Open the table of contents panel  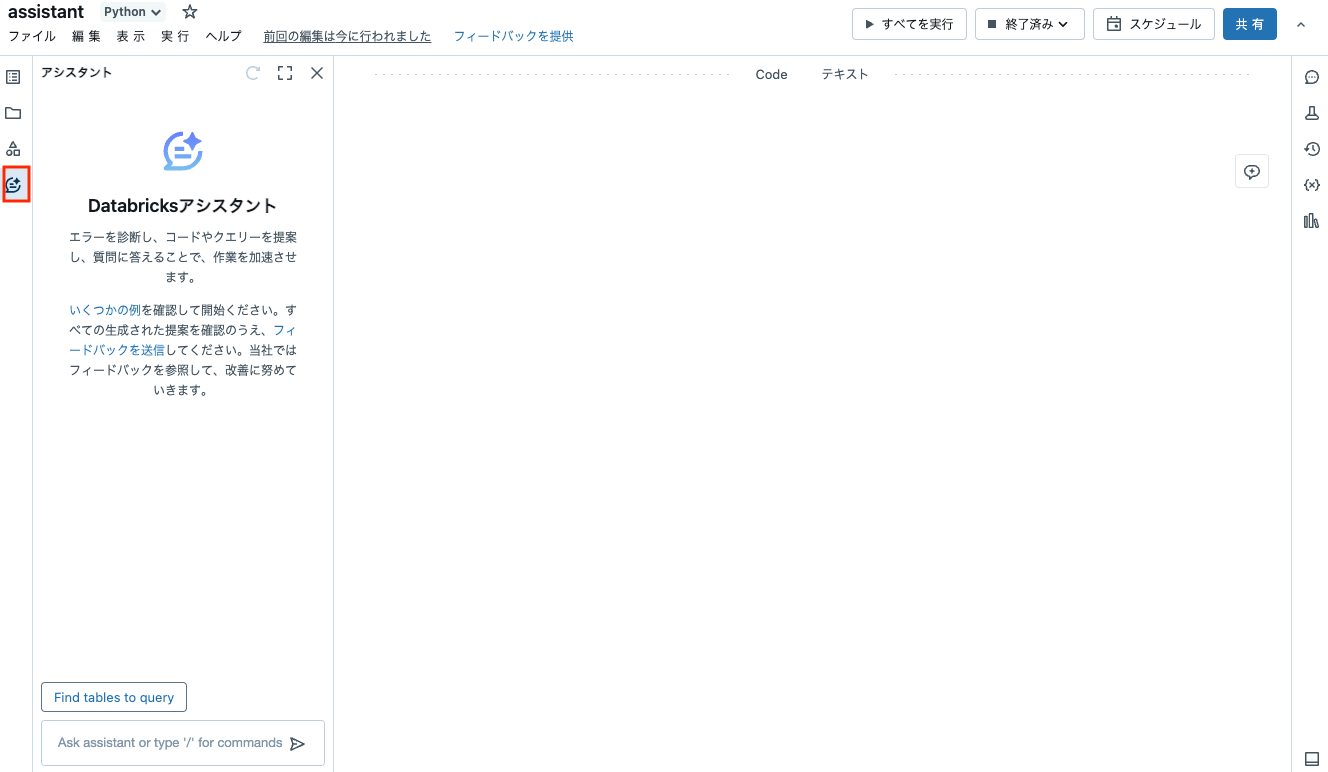click(13, 77)
